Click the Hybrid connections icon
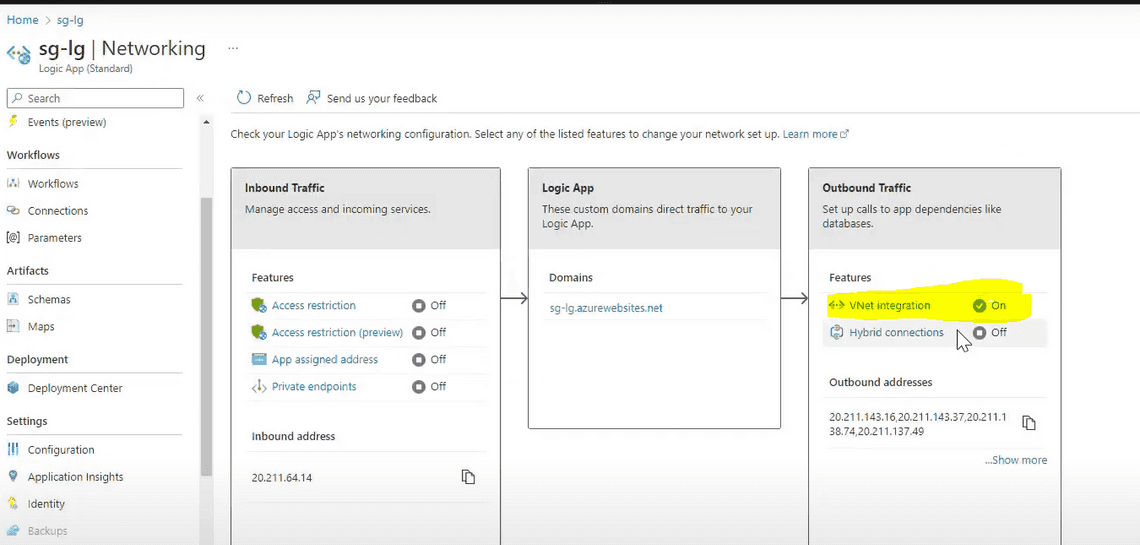 pyautogui.click(x=836, y=333)
